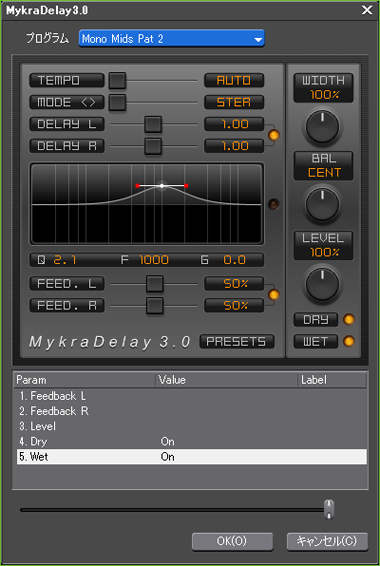Click the DELAY L slider handle
Image resolution: width=380 pixels, height=566 pixels.
153,125
